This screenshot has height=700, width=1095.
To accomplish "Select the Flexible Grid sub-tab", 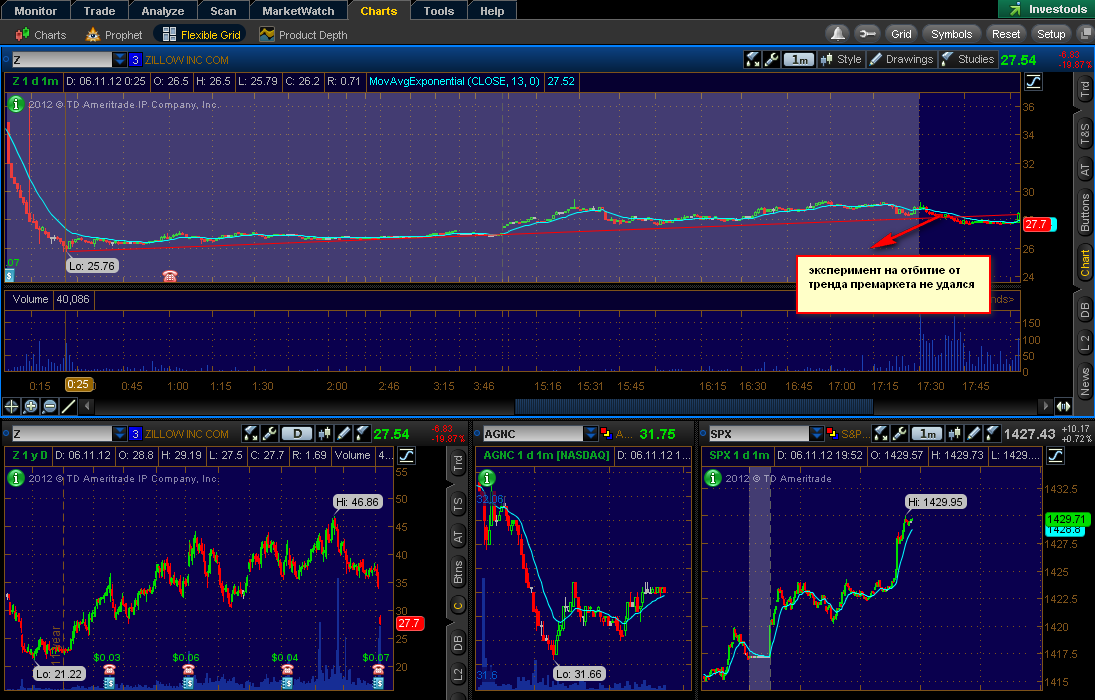I will 201,35.
